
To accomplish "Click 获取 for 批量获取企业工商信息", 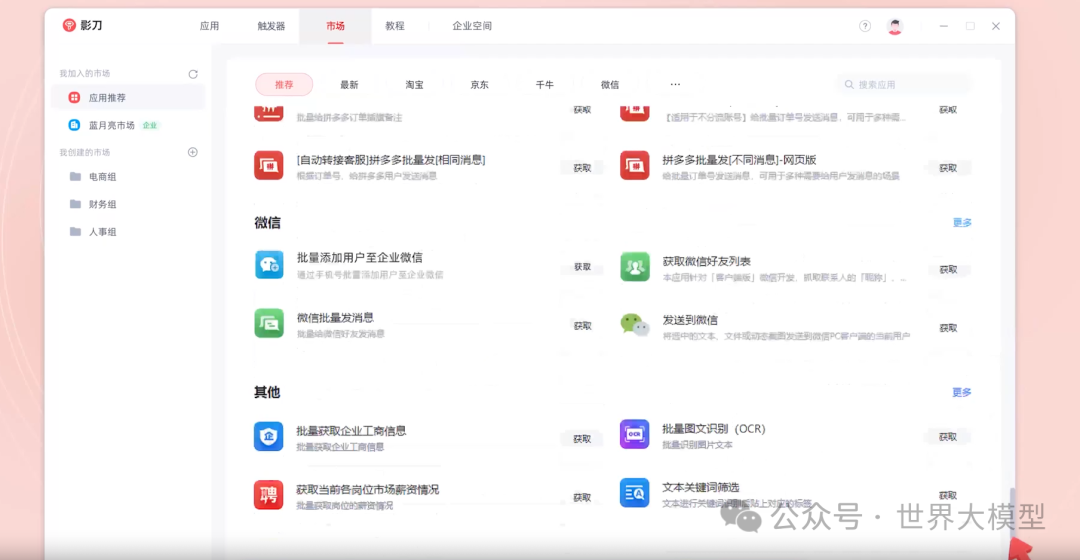I will tap(582, 439).
